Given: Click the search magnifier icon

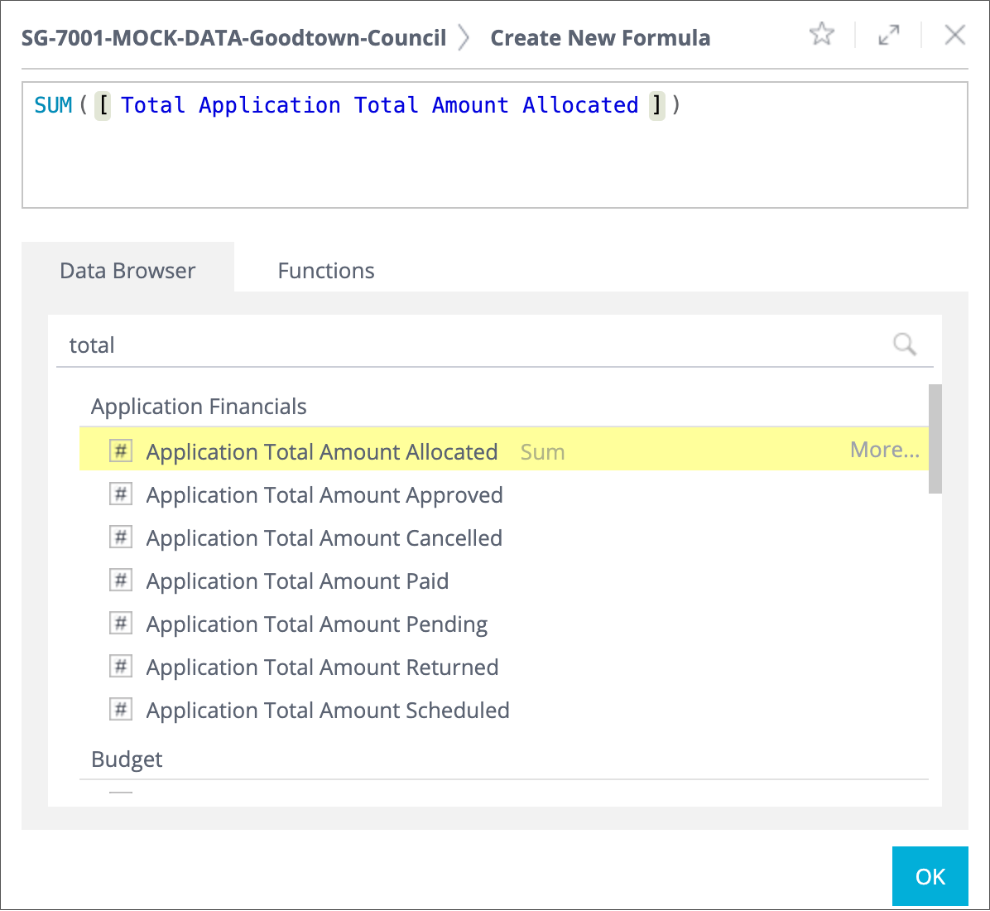Looking at the screenshot, I should pyautogui.click(x=904, y=345).
